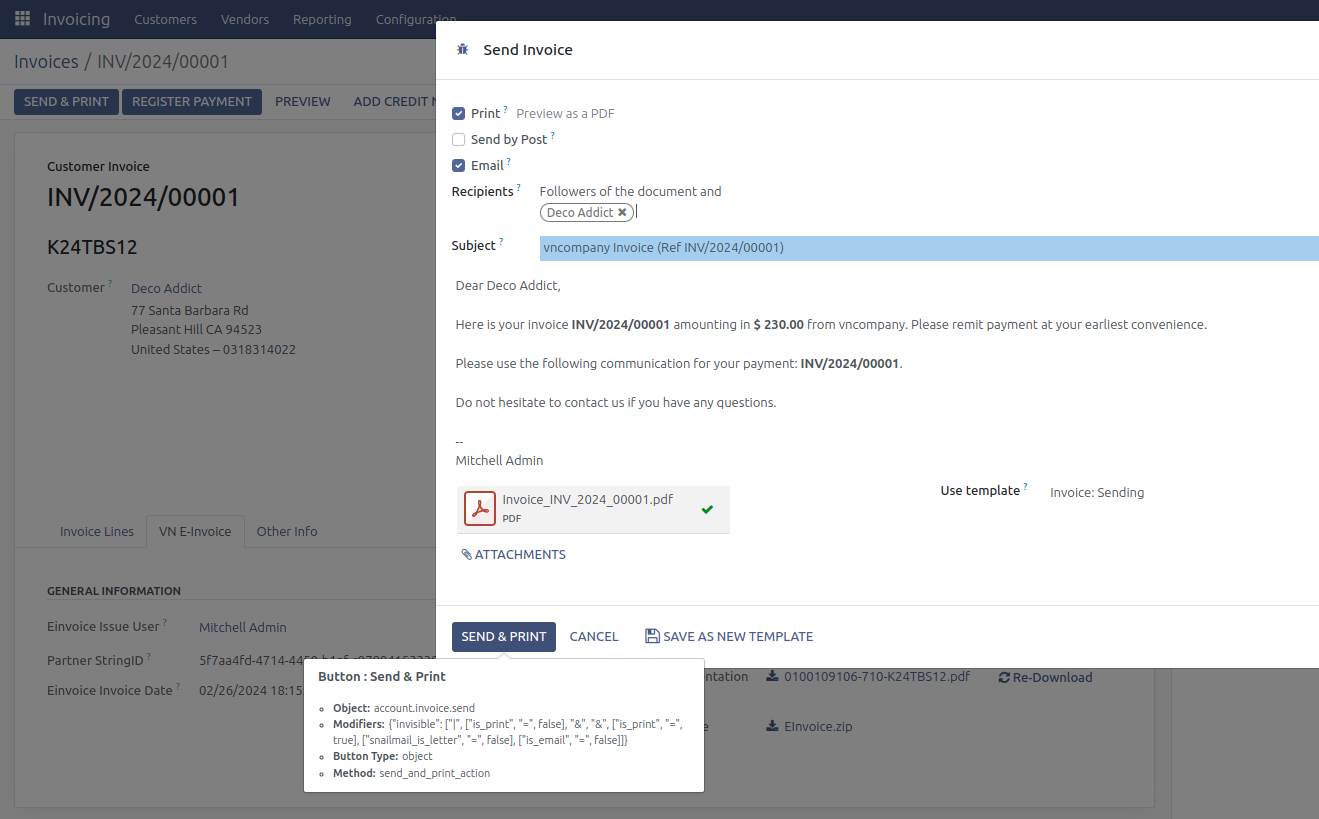This screenshot has height=819, width=1319.
Task: Click the paperclip Attachments icon
Action: coord(466,555)
